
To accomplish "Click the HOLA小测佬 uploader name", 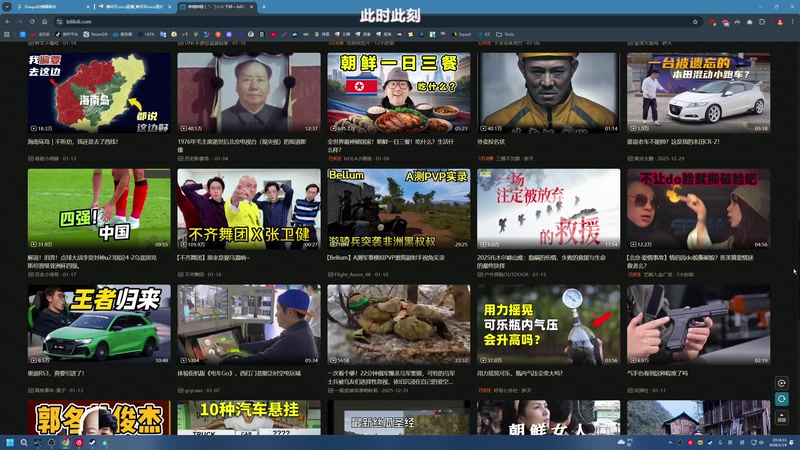I will pyautogui.click(x=359, y=159).
